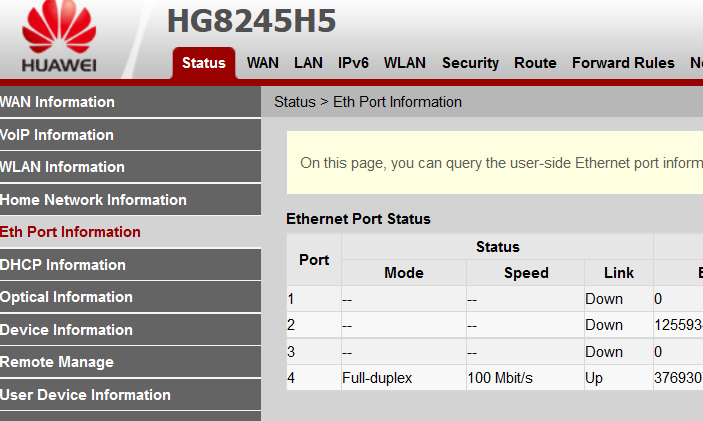This screenshot has width=703, height=421.
Task: Open the Forward Rules tab
Action: [x=623, y=63]
